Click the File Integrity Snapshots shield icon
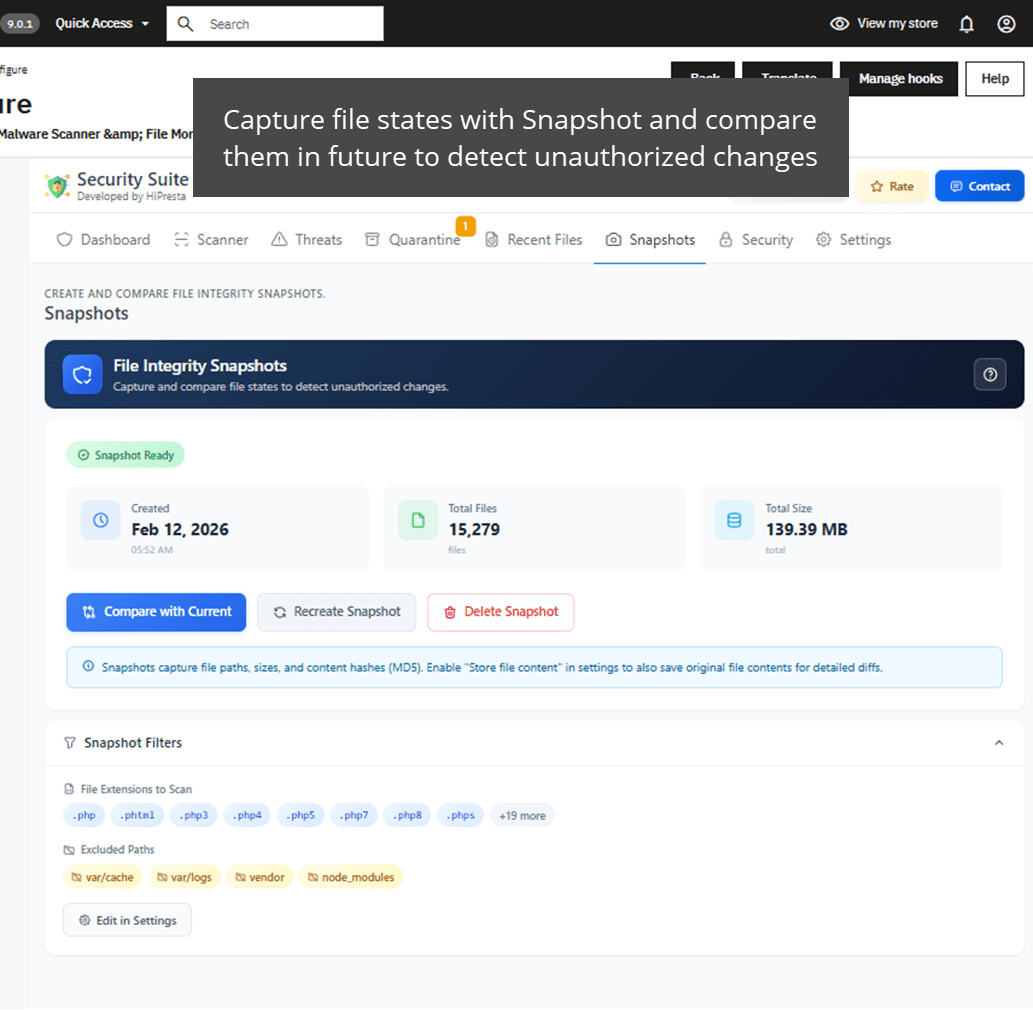This screenshot has width=1033, height=1010. [x=82, y=375]
